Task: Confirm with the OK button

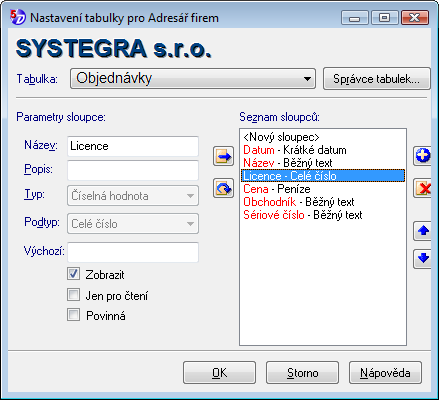Action: pyautogui.click(x=219, y=373)
